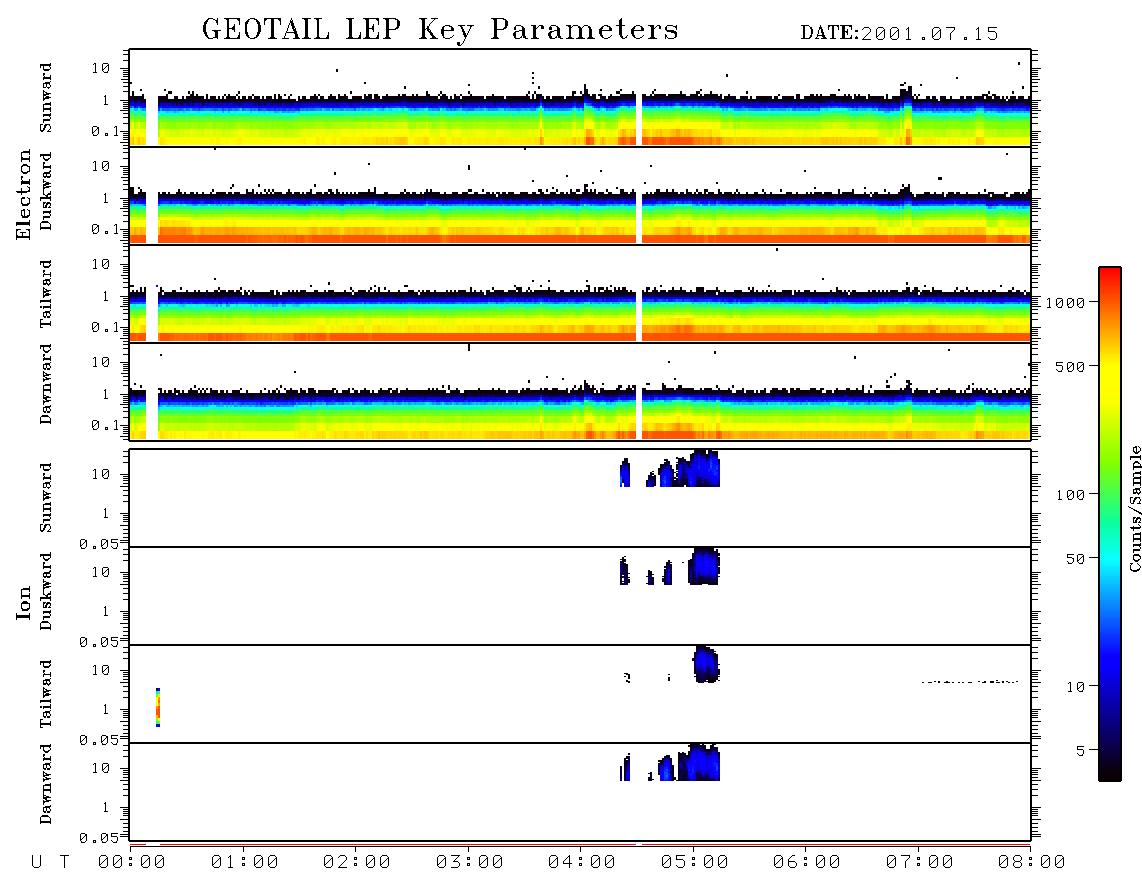This screenshot has height=880, width=1142.
Task: Open the Electron Sunward spectrogram panel
Action: (x=580, y=98)
